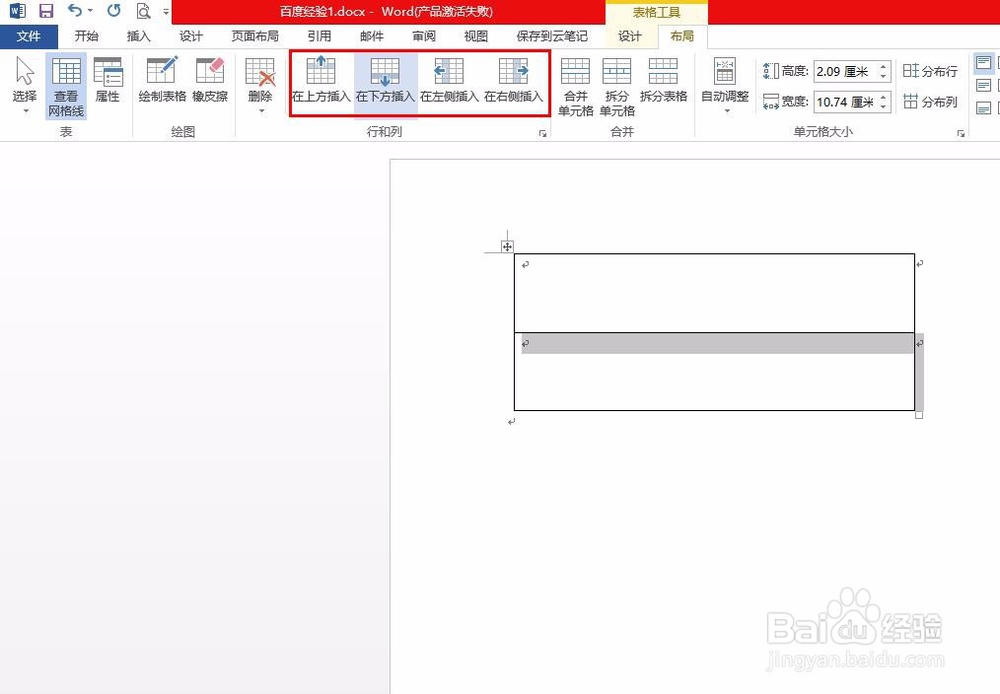Click 合并单元格 merge cells

click(575, 86)
